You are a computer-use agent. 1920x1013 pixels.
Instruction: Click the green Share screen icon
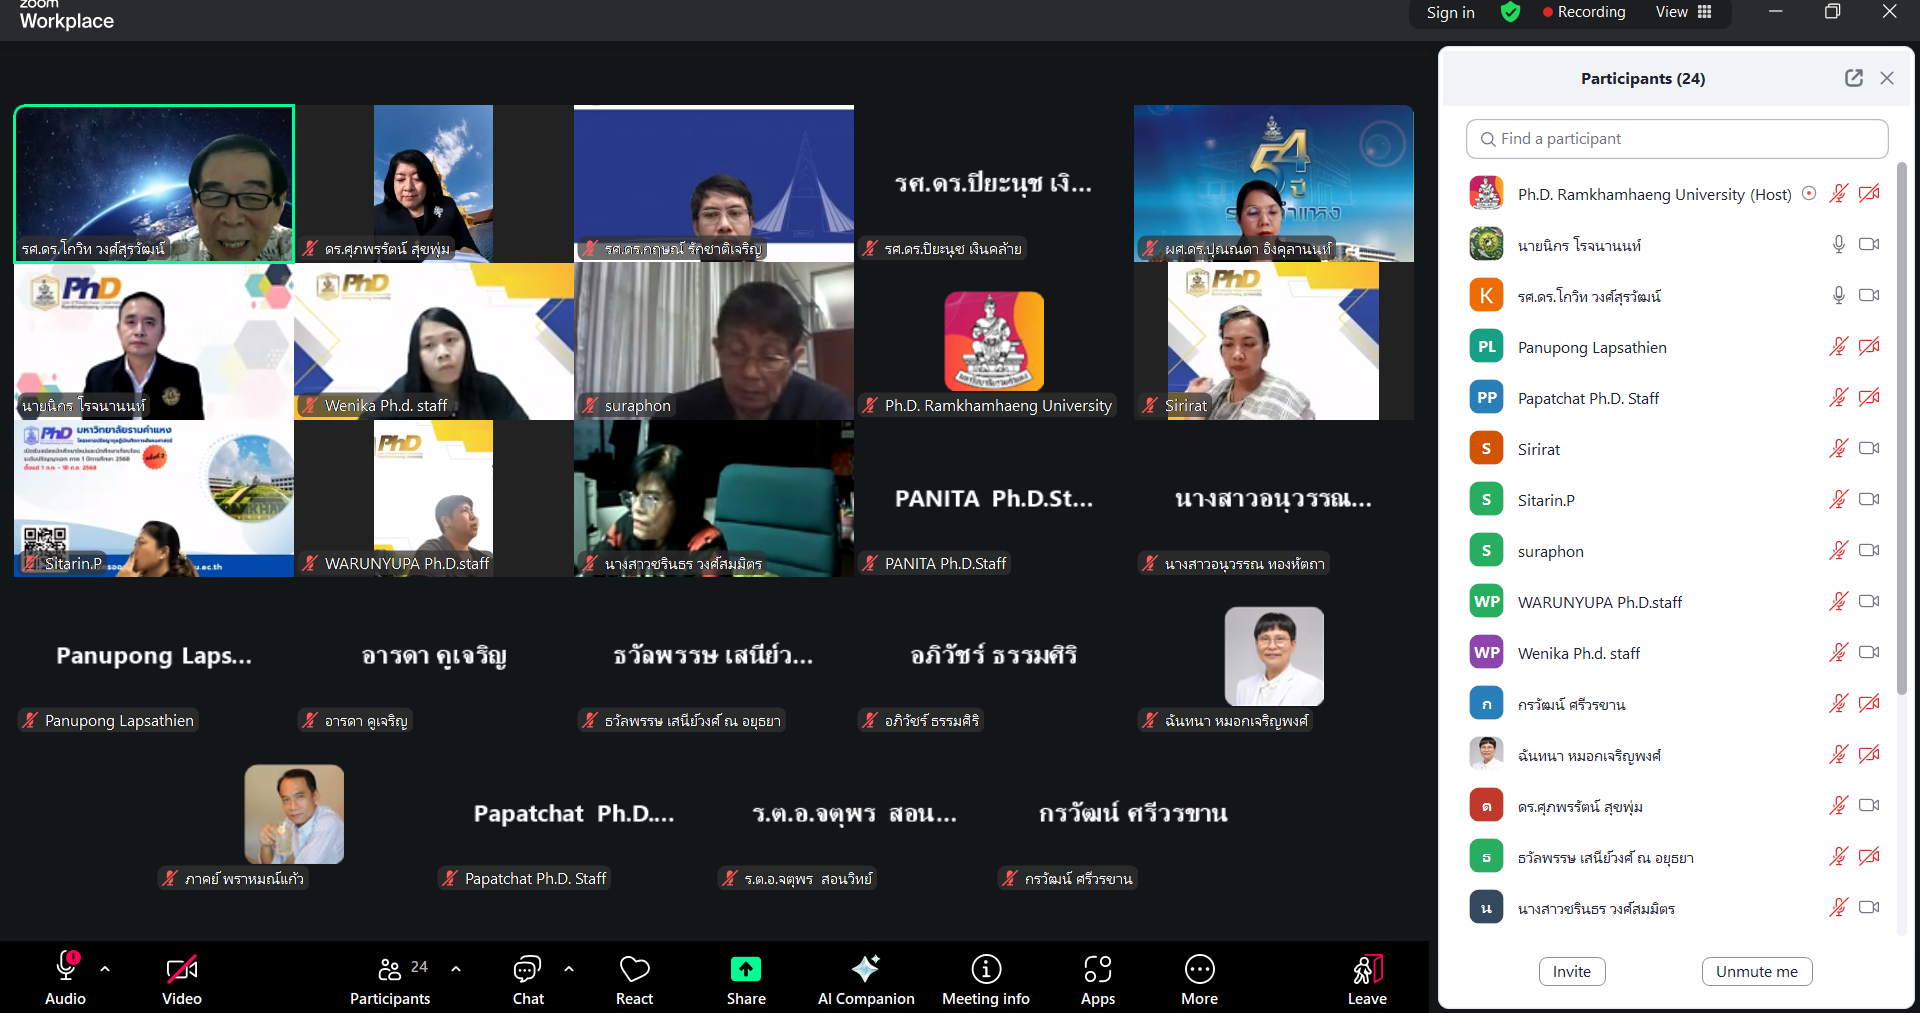pyautogui.click(x=746, y=969)
